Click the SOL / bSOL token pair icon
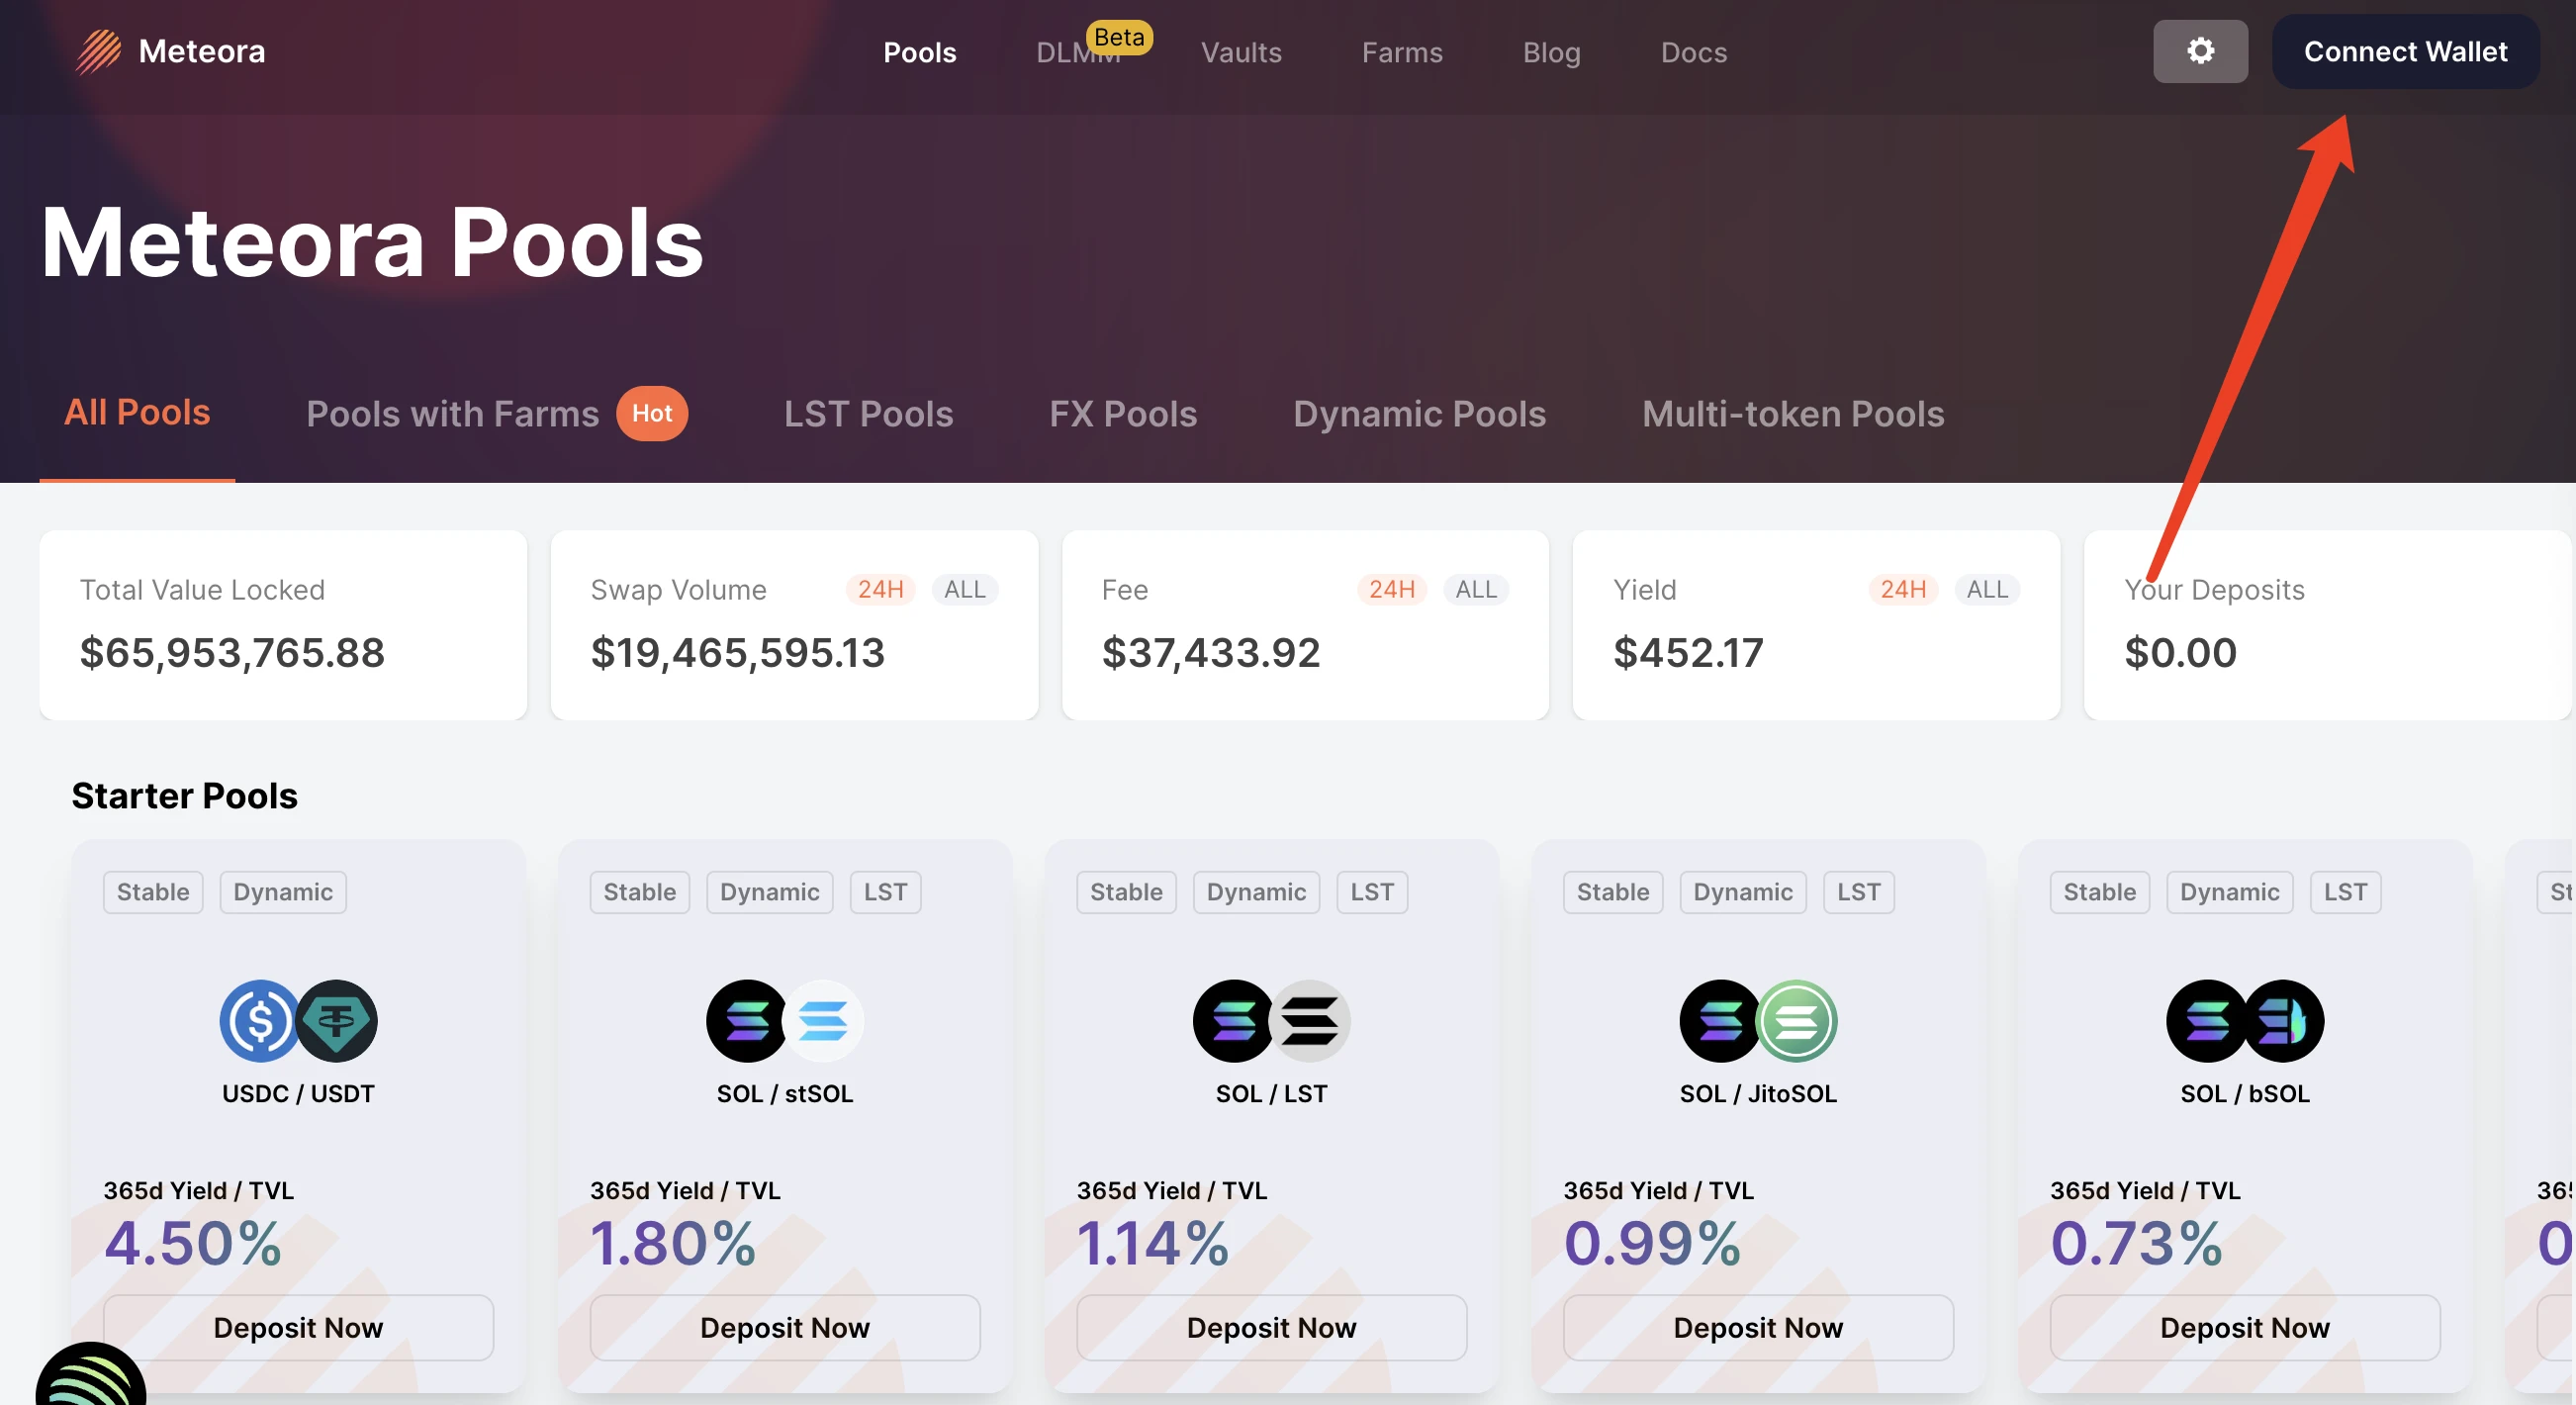Screen dimensions: 2576x1405 pyautogui.click(x=2244, y=1020)
